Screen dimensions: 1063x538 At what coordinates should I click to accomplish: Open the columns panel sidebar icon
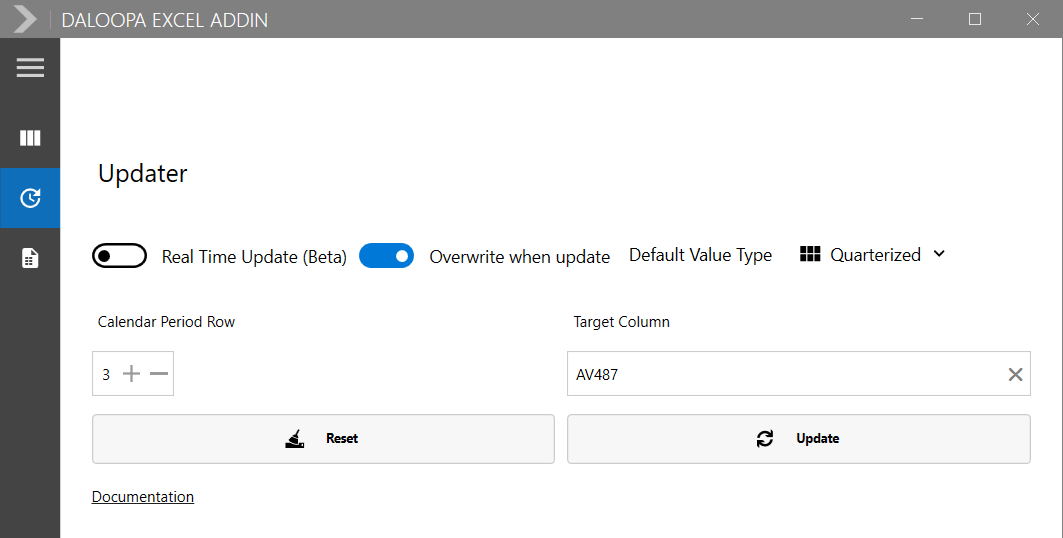click(30, 138)
